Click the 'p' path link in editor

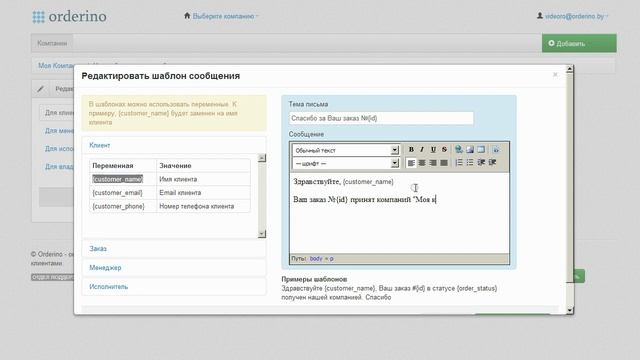coord(331,258)
